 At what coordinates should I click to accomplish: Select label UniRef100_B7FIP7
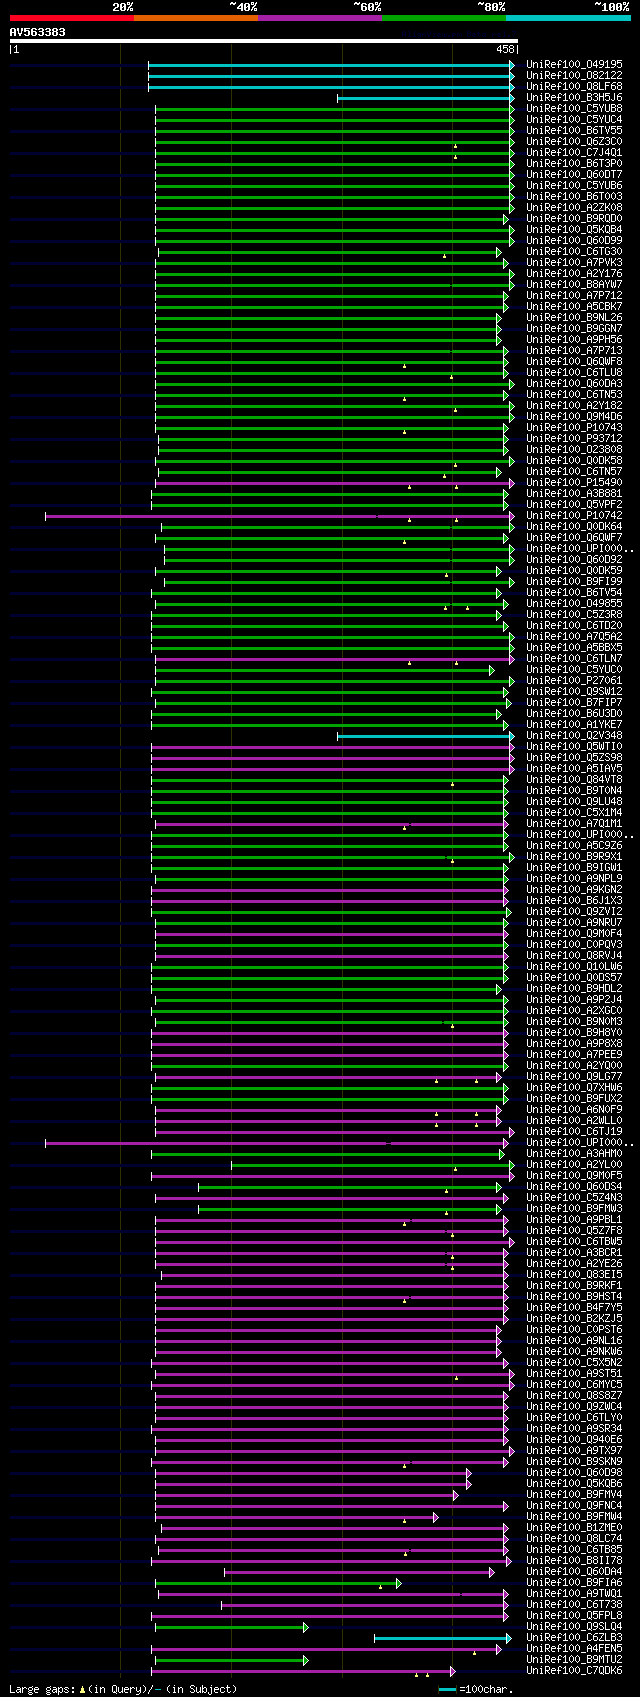point(574,702)
